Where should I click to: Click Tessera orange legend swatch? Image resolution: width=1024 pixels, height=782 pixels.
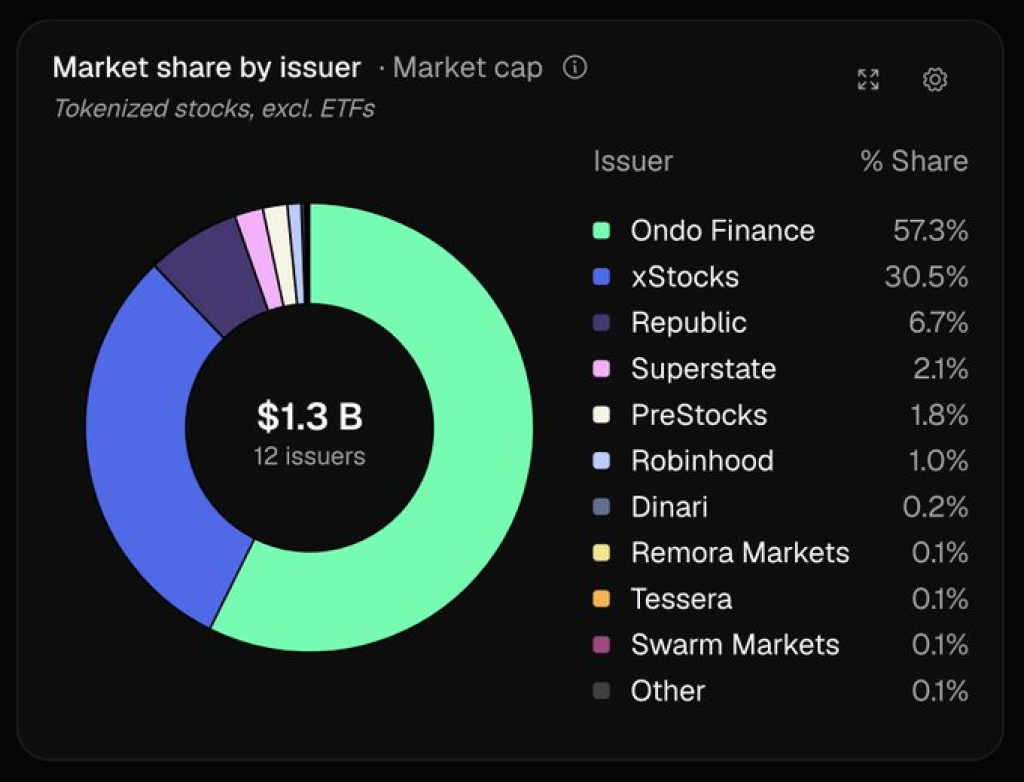point(601,599)
